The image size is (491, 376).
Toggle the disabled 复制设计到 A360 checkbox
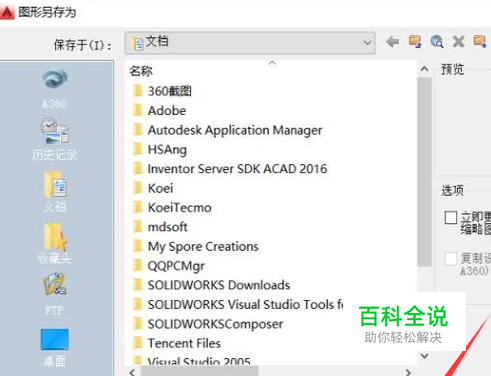click(x=451, y=259)
